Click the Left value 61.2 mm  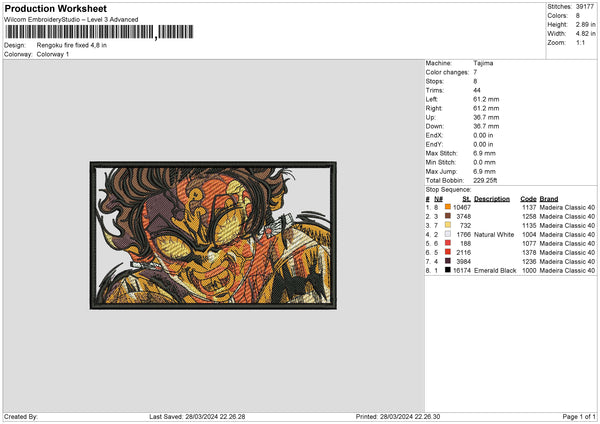coord(486,99)
